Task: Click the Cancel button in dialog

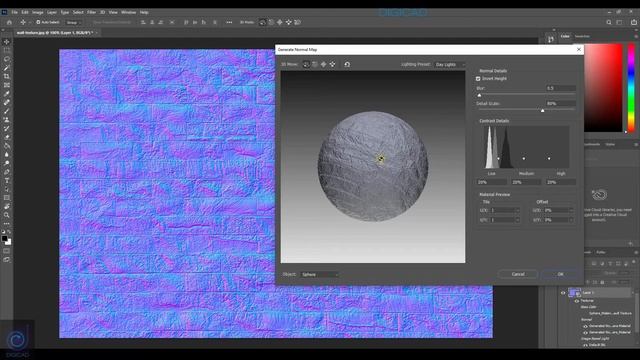Action: tap(518, 274)
